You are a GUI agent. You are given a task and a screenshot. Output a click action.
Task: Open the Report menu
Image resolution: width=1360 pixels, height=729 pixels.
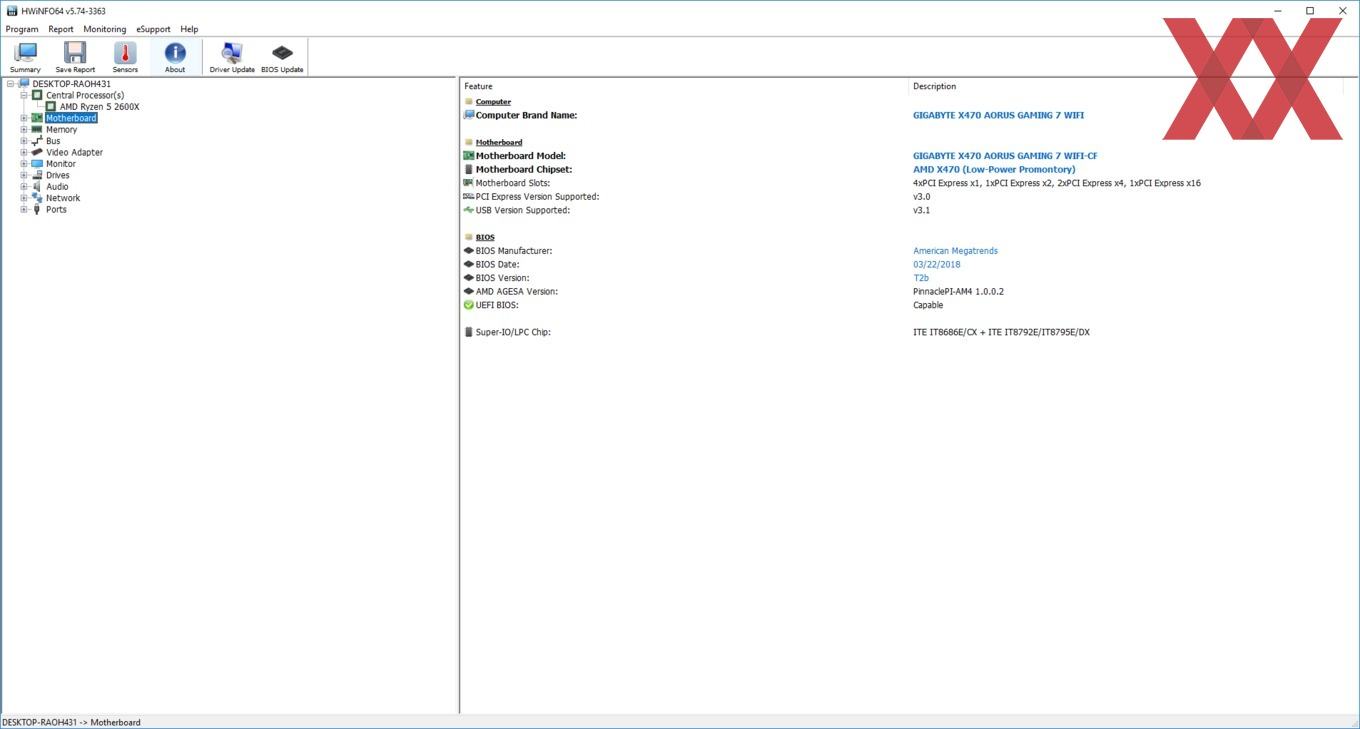coord(61,29)
